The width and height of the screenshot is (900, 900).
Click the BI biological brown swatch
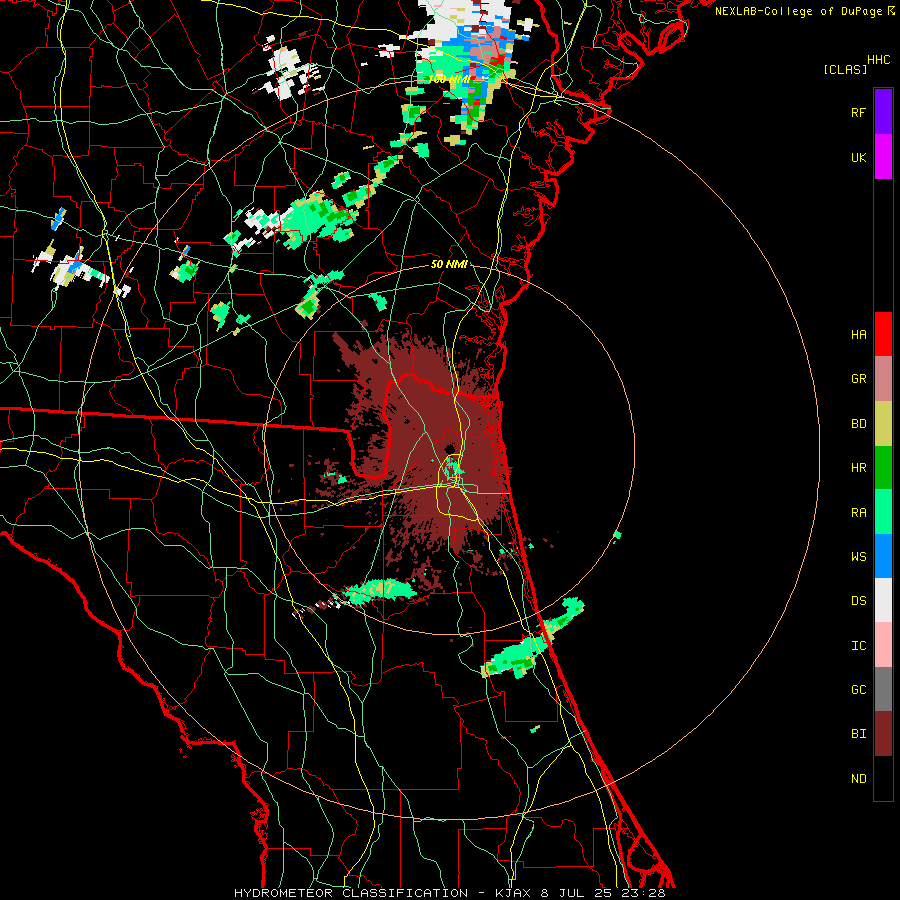coord(883,734)
